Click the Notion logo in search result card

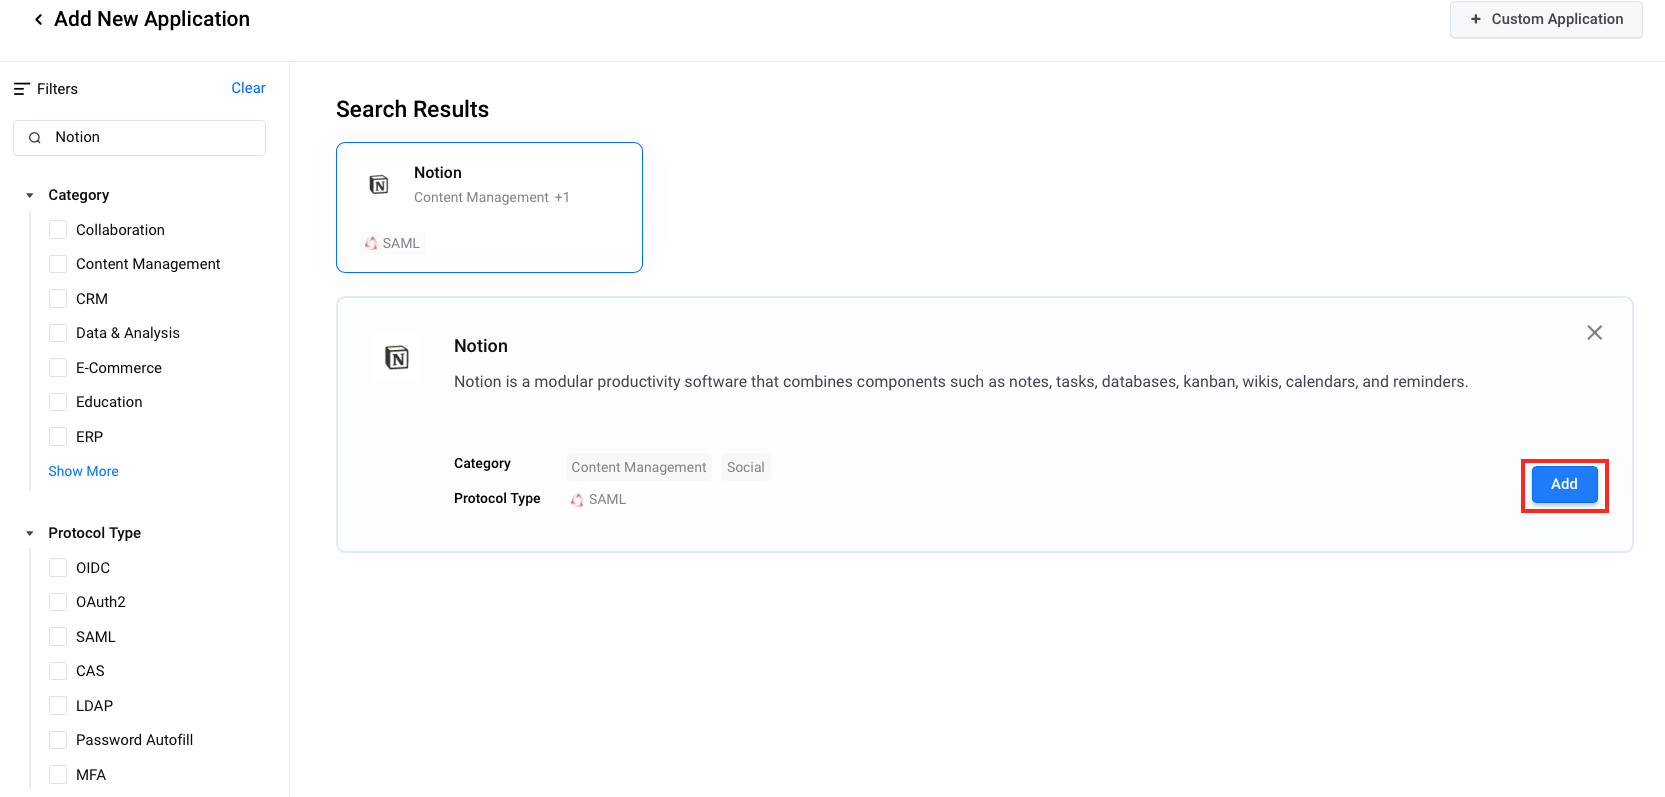coord(379,185)
